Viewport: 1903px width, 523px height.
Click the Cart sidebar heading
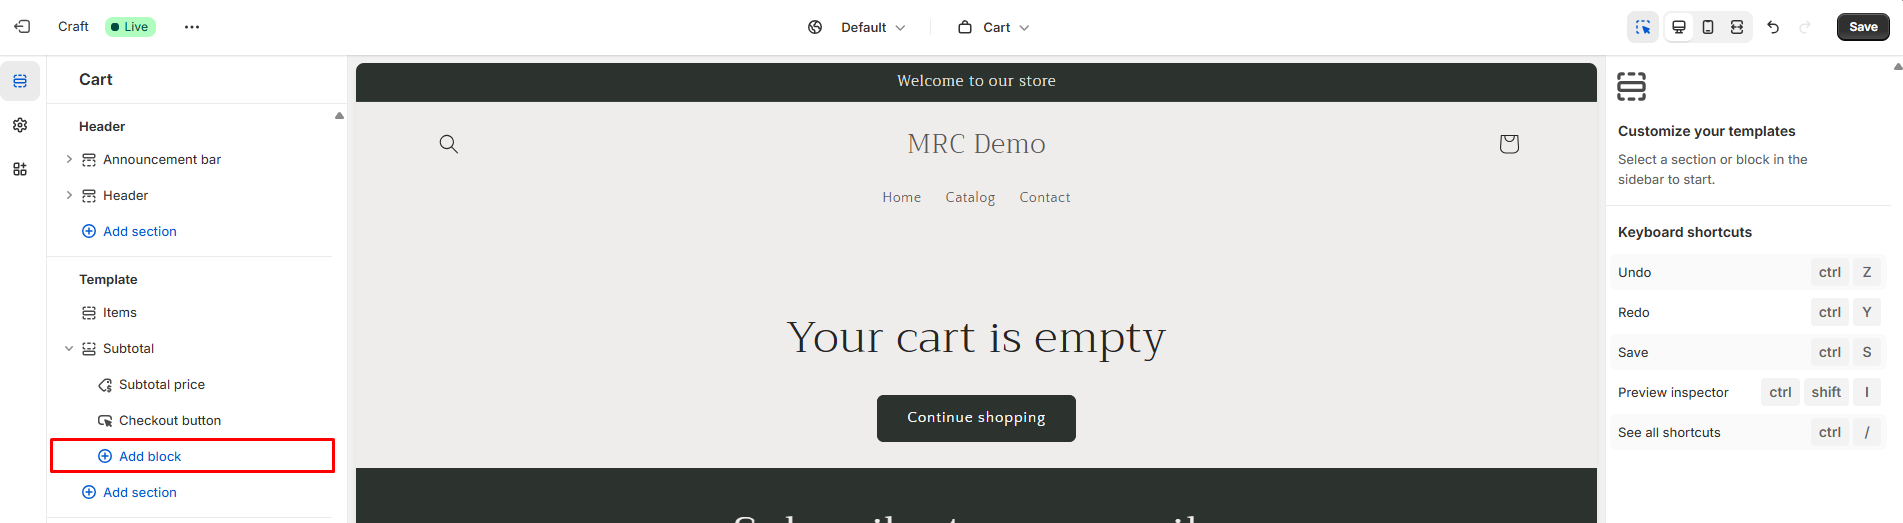96,80
